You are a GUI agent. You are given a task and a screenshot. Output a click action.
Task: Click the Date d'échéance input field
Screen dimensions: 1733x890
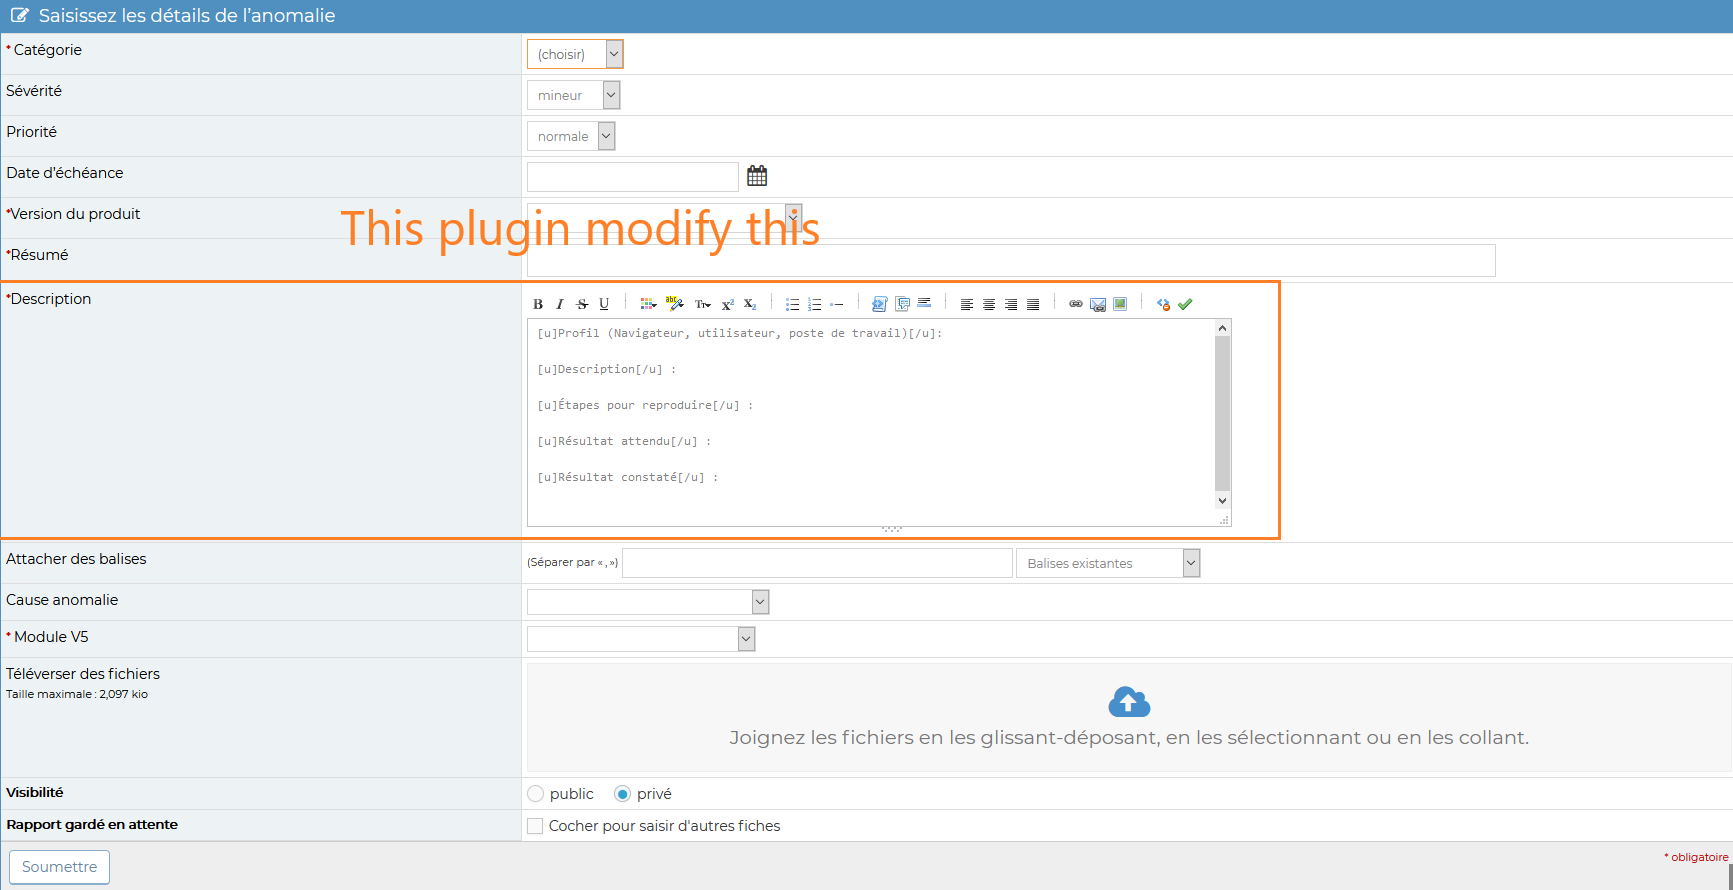tap(632, 177)
